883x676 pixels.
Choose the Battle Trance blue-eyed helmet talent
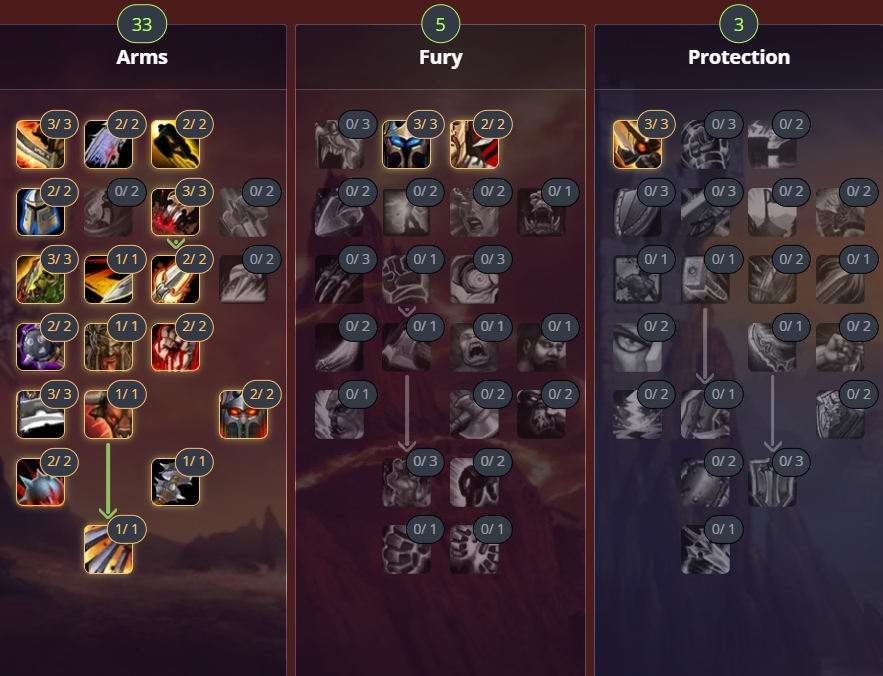coord(407,144)
